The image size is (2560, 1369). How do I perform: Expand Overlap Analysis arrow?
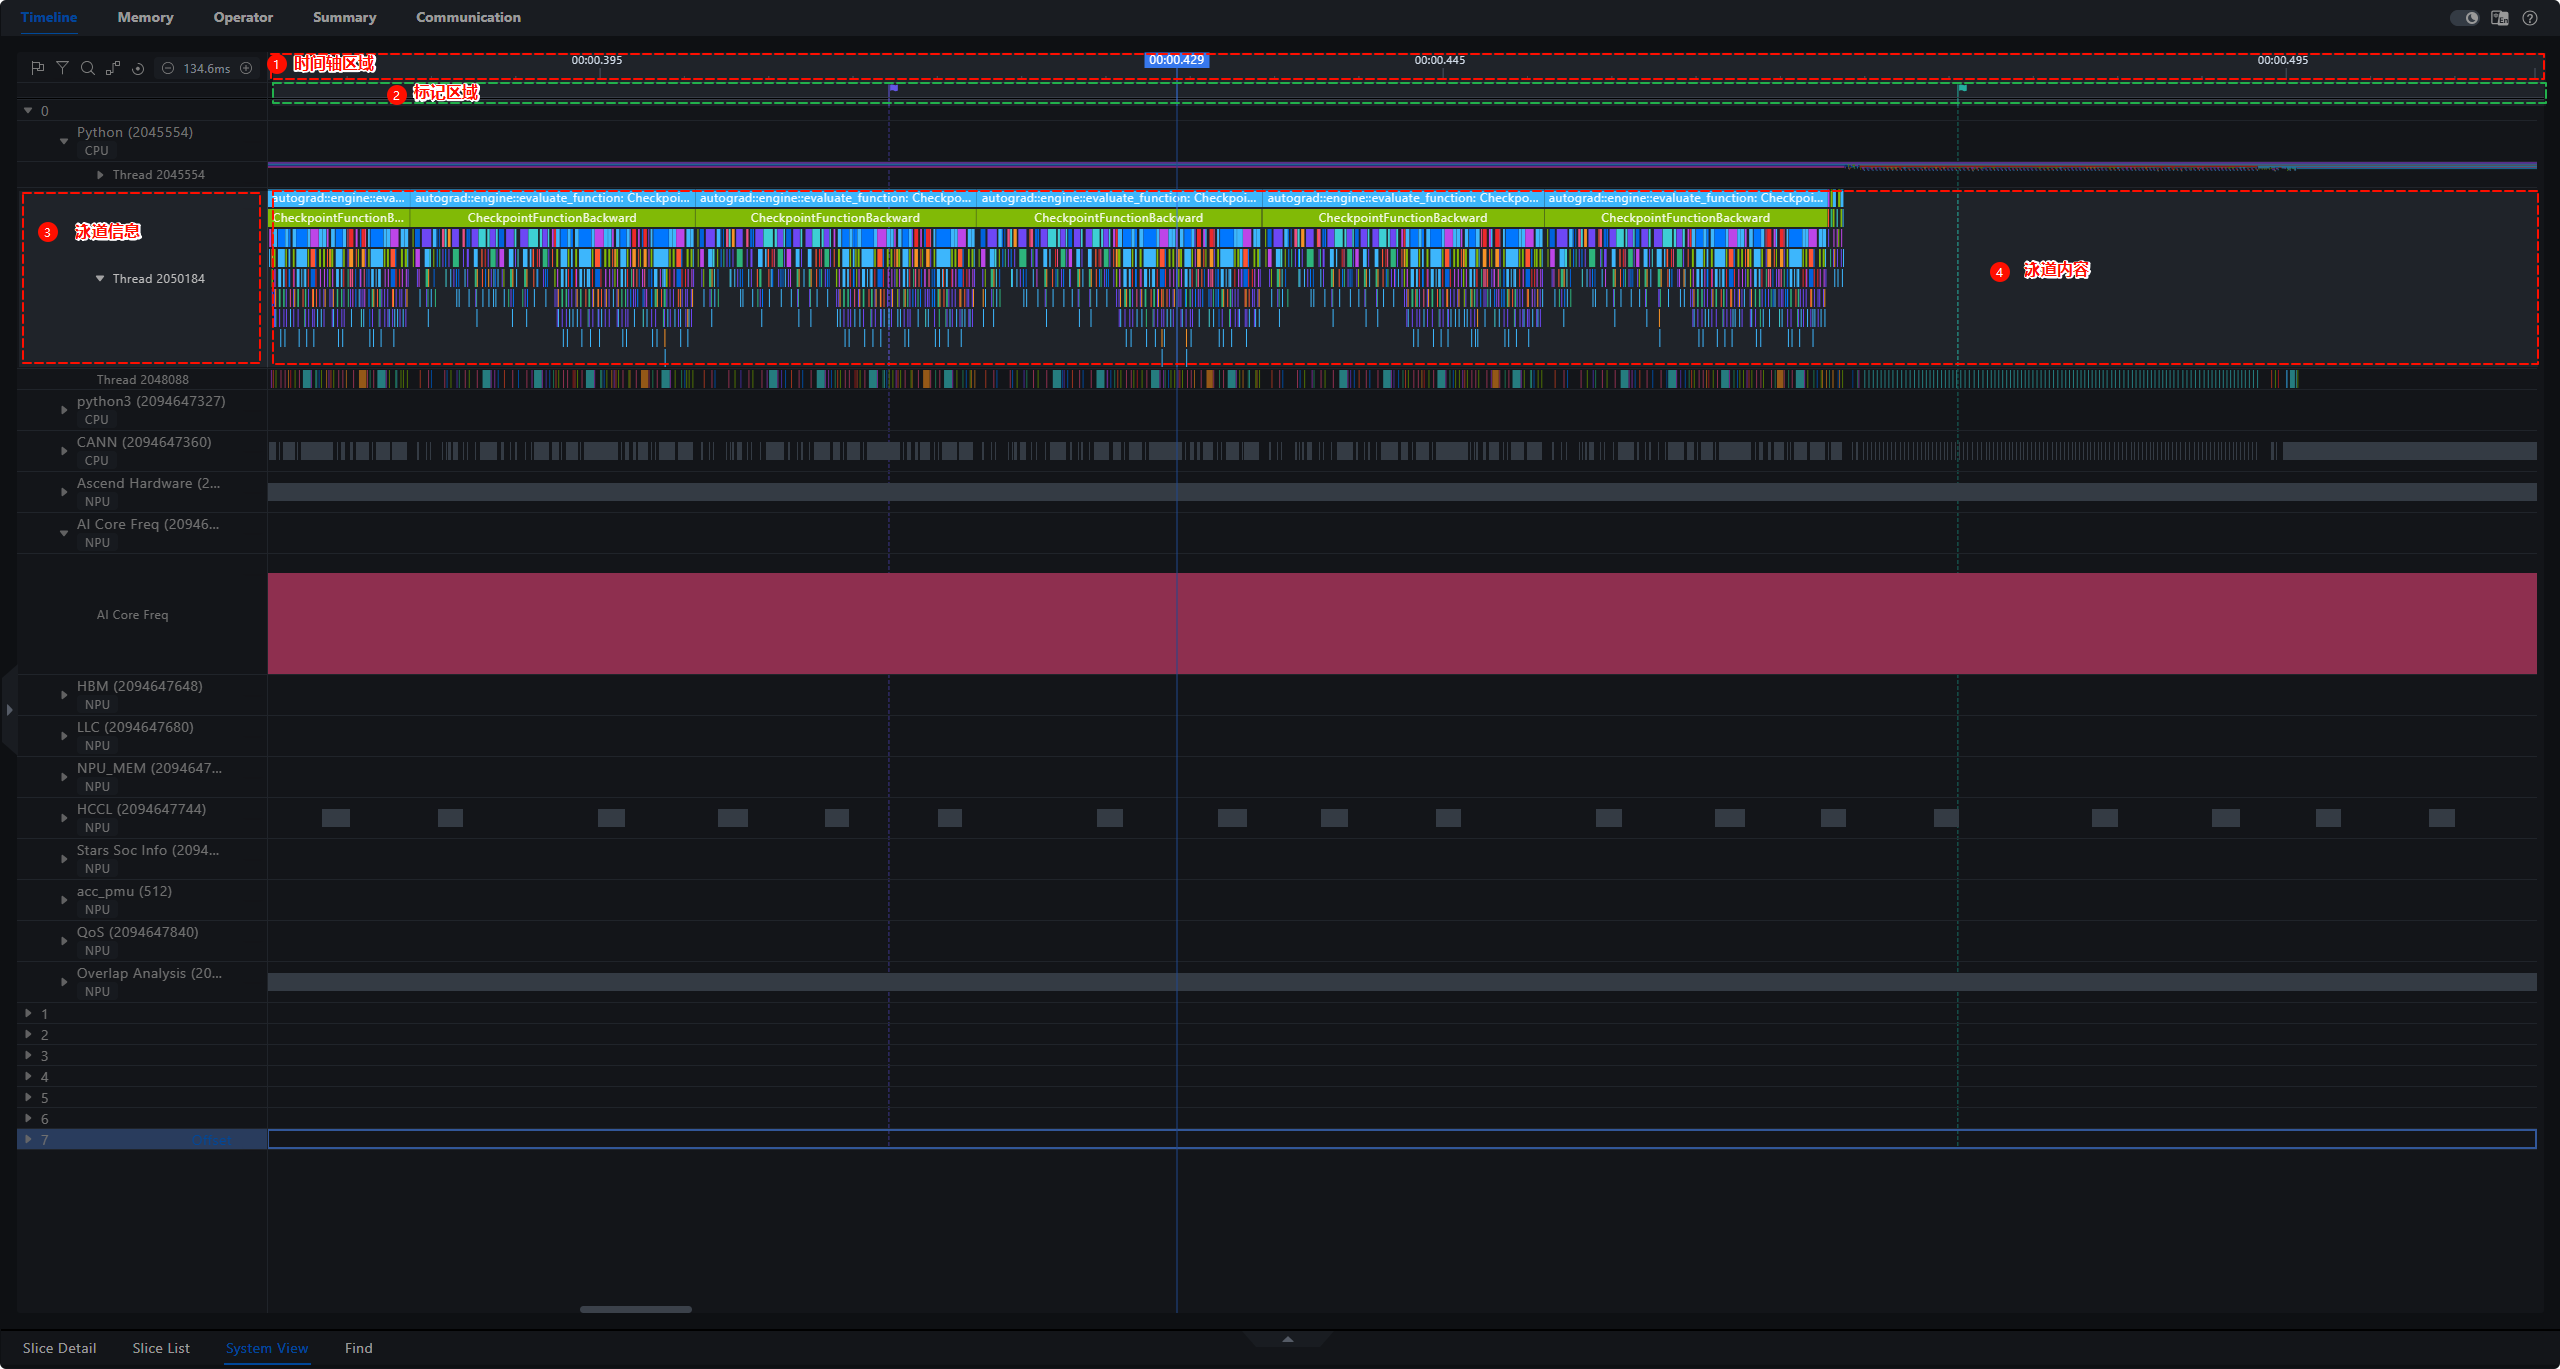point(64,982)
